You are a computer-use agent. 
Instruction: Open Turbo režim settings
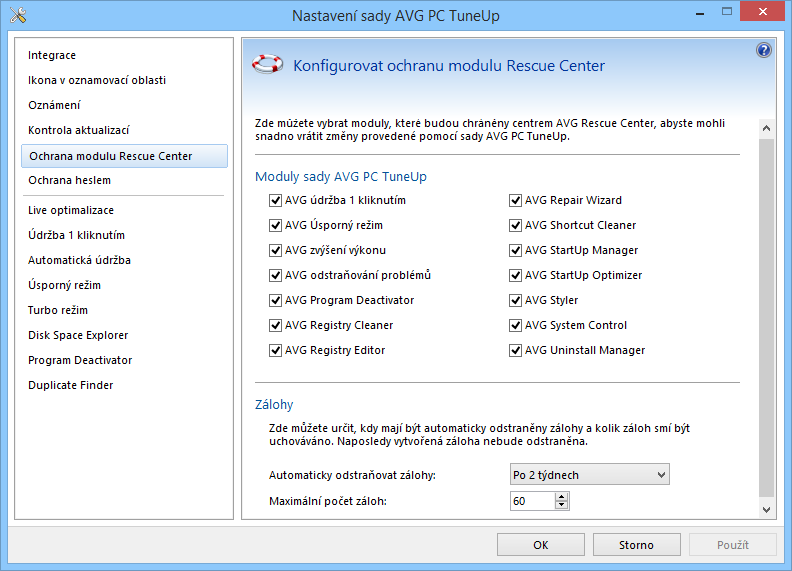click(x=58, y=310)
